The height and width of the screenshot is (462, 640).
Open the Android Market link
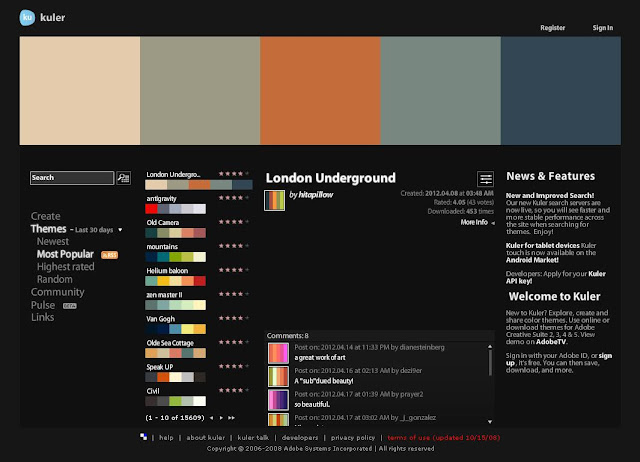[532, 260]
